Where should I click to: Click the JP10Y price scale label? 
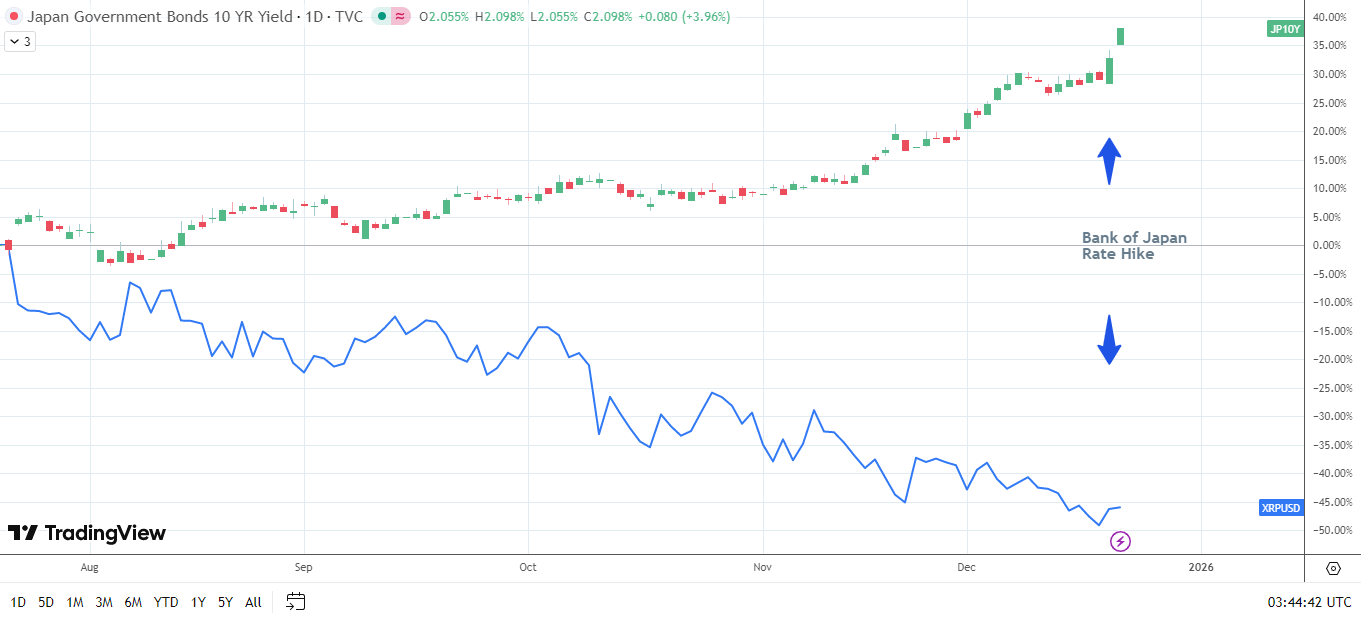[1285, 29]
